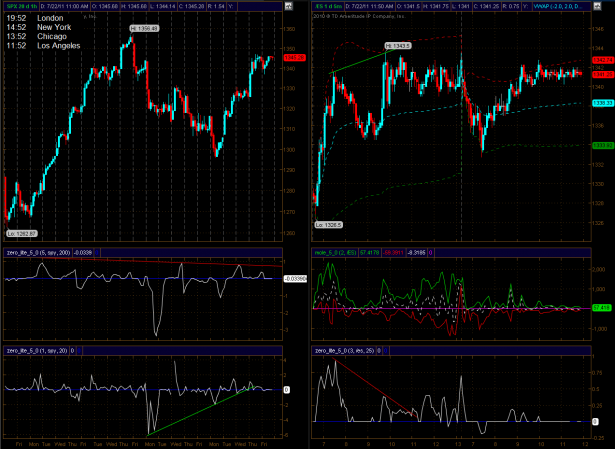Click the /ES chart settings icon
615x449 pixels.
point(597,6)
